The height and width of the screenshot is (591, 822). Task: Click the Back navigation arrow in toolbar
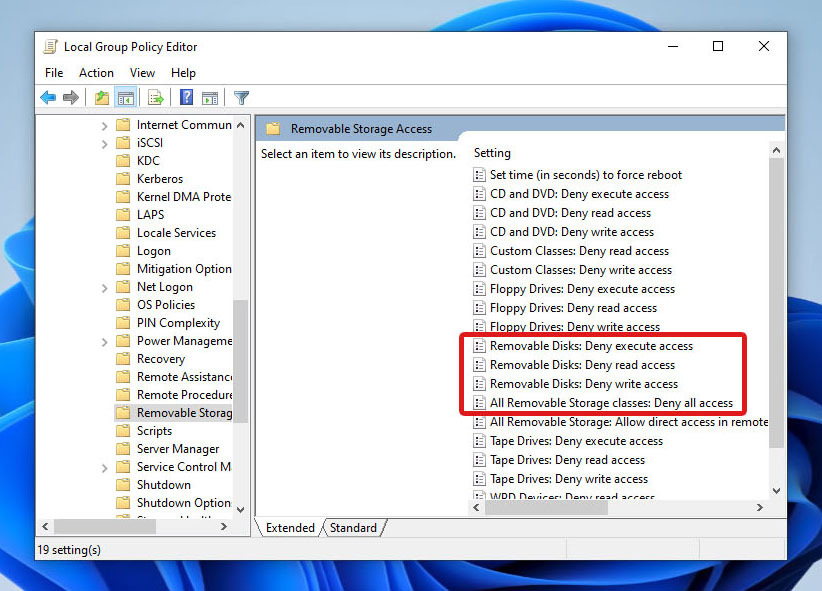pyautogui.click(x=47, y=97)
